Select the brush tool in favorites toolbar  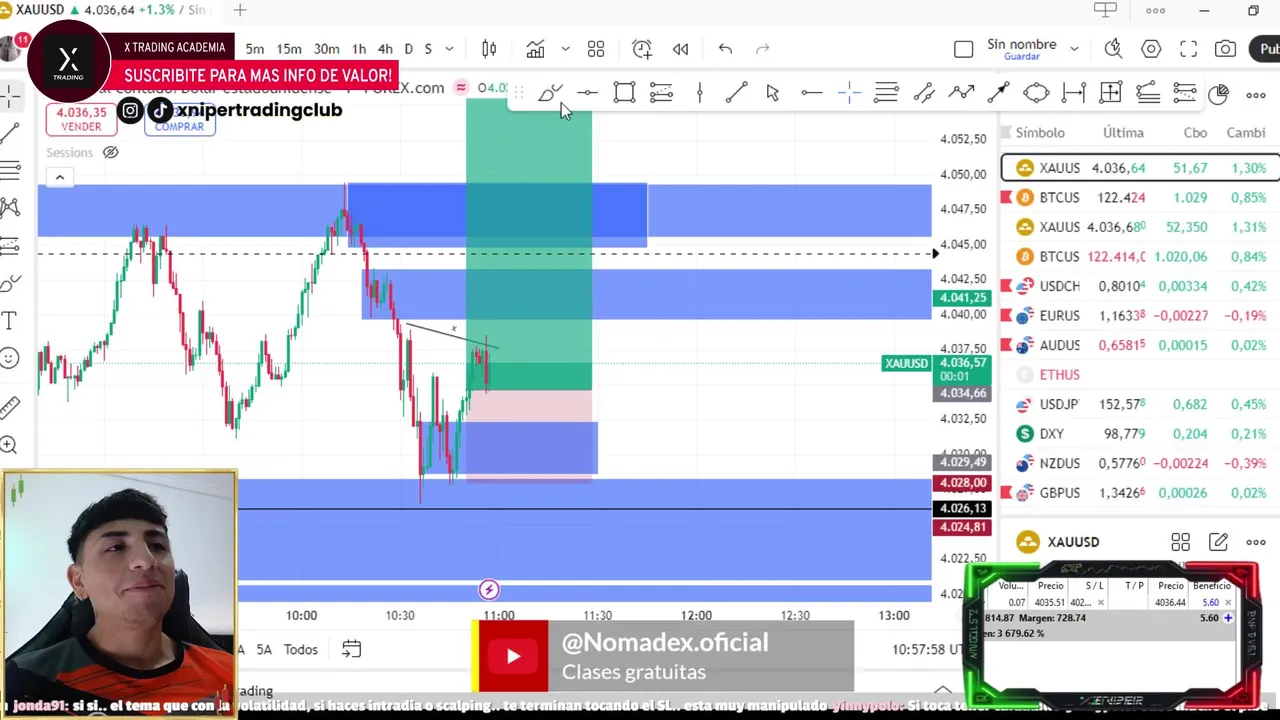549,94
